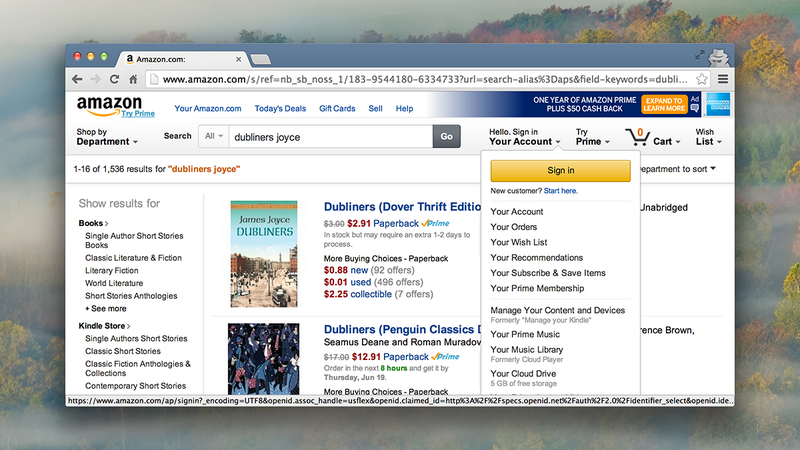
Task: Click Dubliners Dover Thrift book cover
Action: click(x=264, y=254)
